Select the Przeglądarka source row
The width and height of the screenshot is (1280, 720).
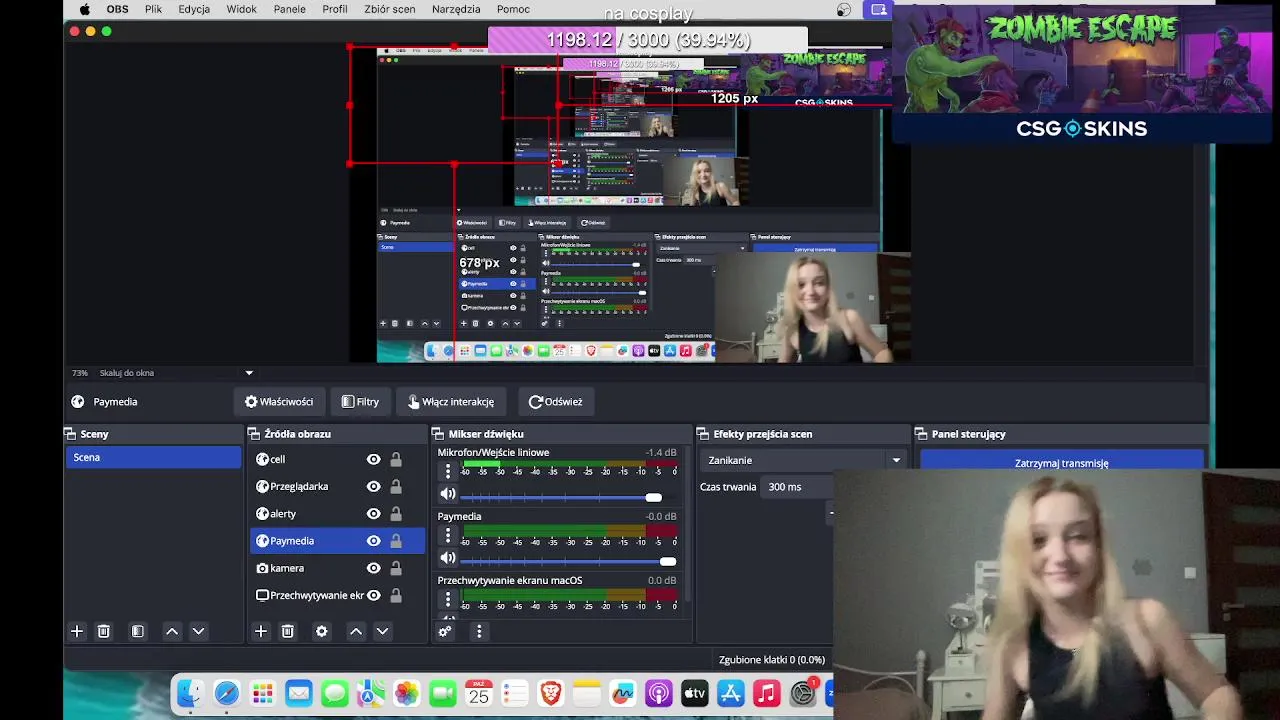point(337,486)
